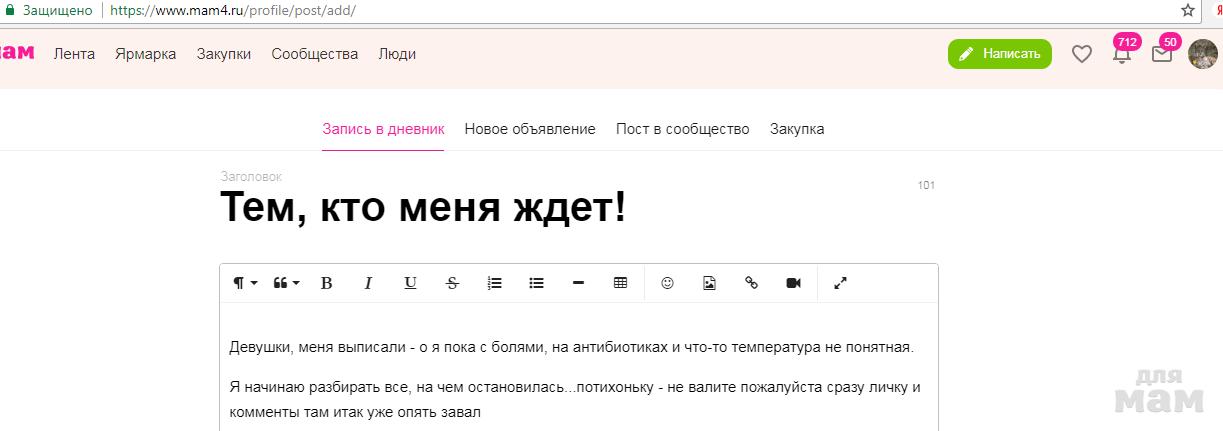Open emoji smiley picker

click(x=667, y=283)
